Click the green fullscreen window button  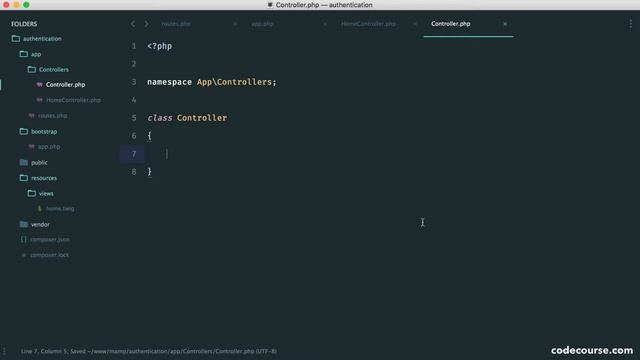point(26,5)
